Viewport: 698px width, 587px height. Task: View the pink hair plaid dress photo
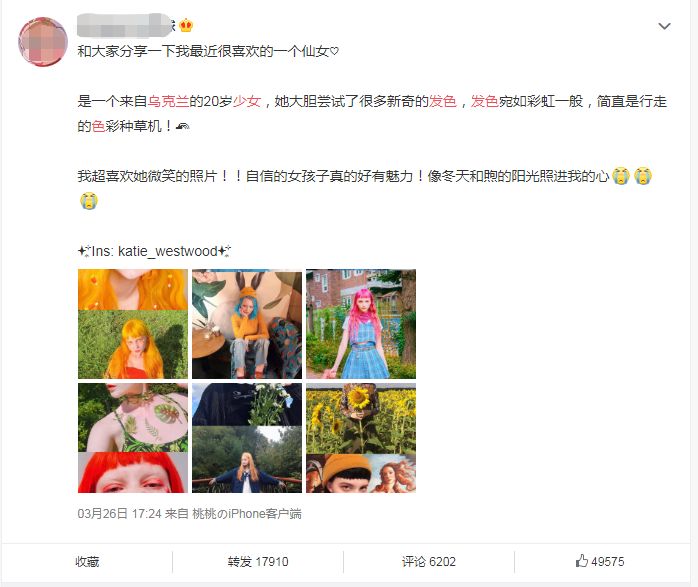(x=361, y=324)
